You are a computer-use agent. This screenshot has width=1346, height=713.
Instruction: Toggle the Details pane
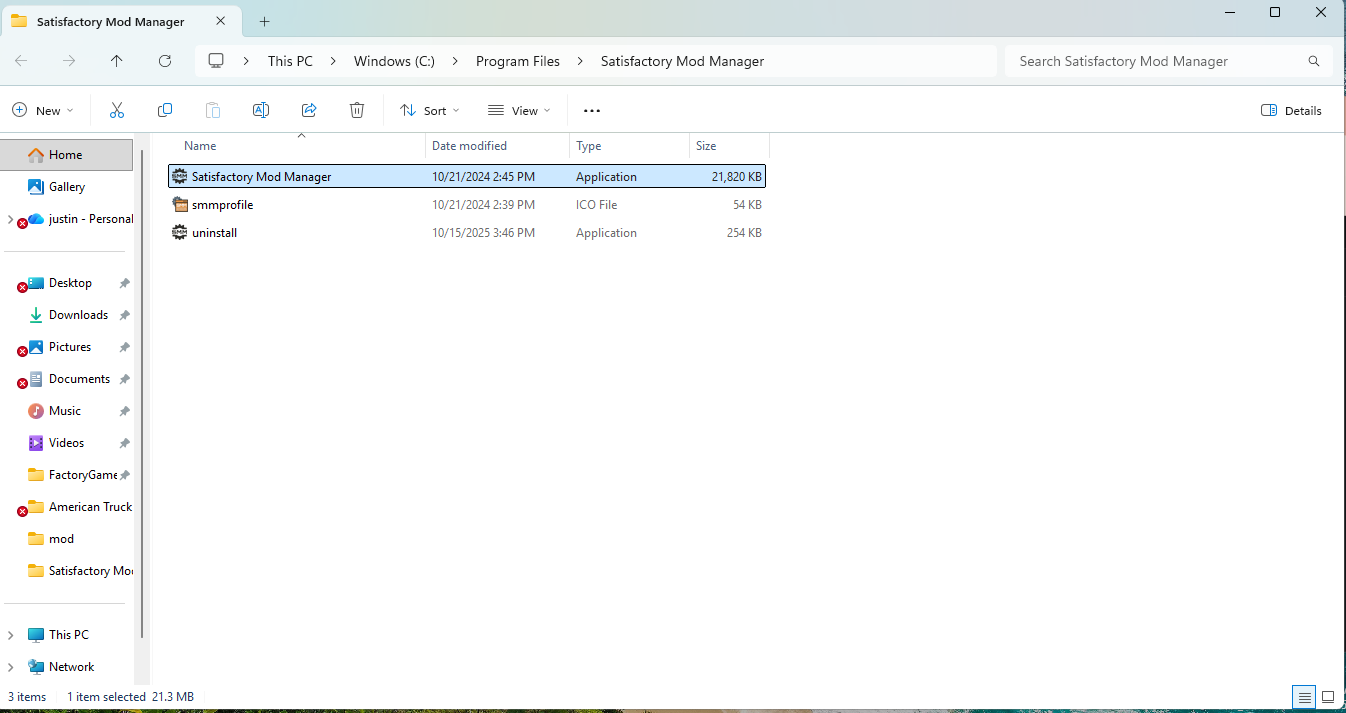point(1292,111)
